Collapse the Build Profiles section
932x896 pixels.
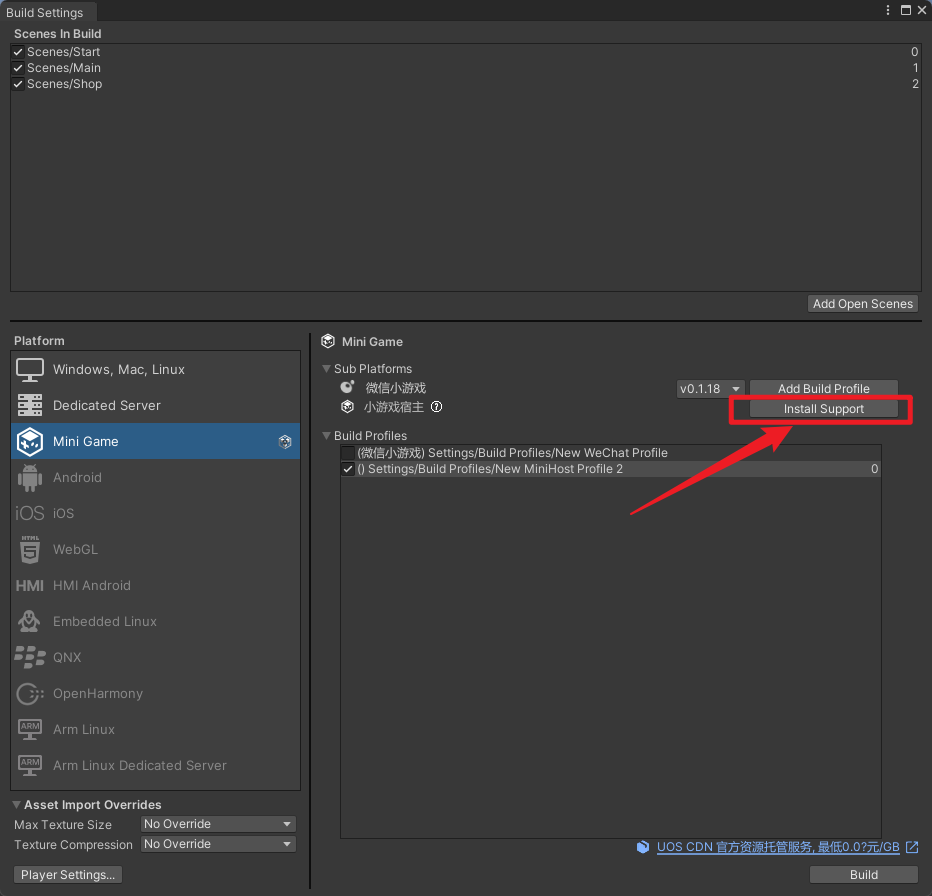(327, 436)
